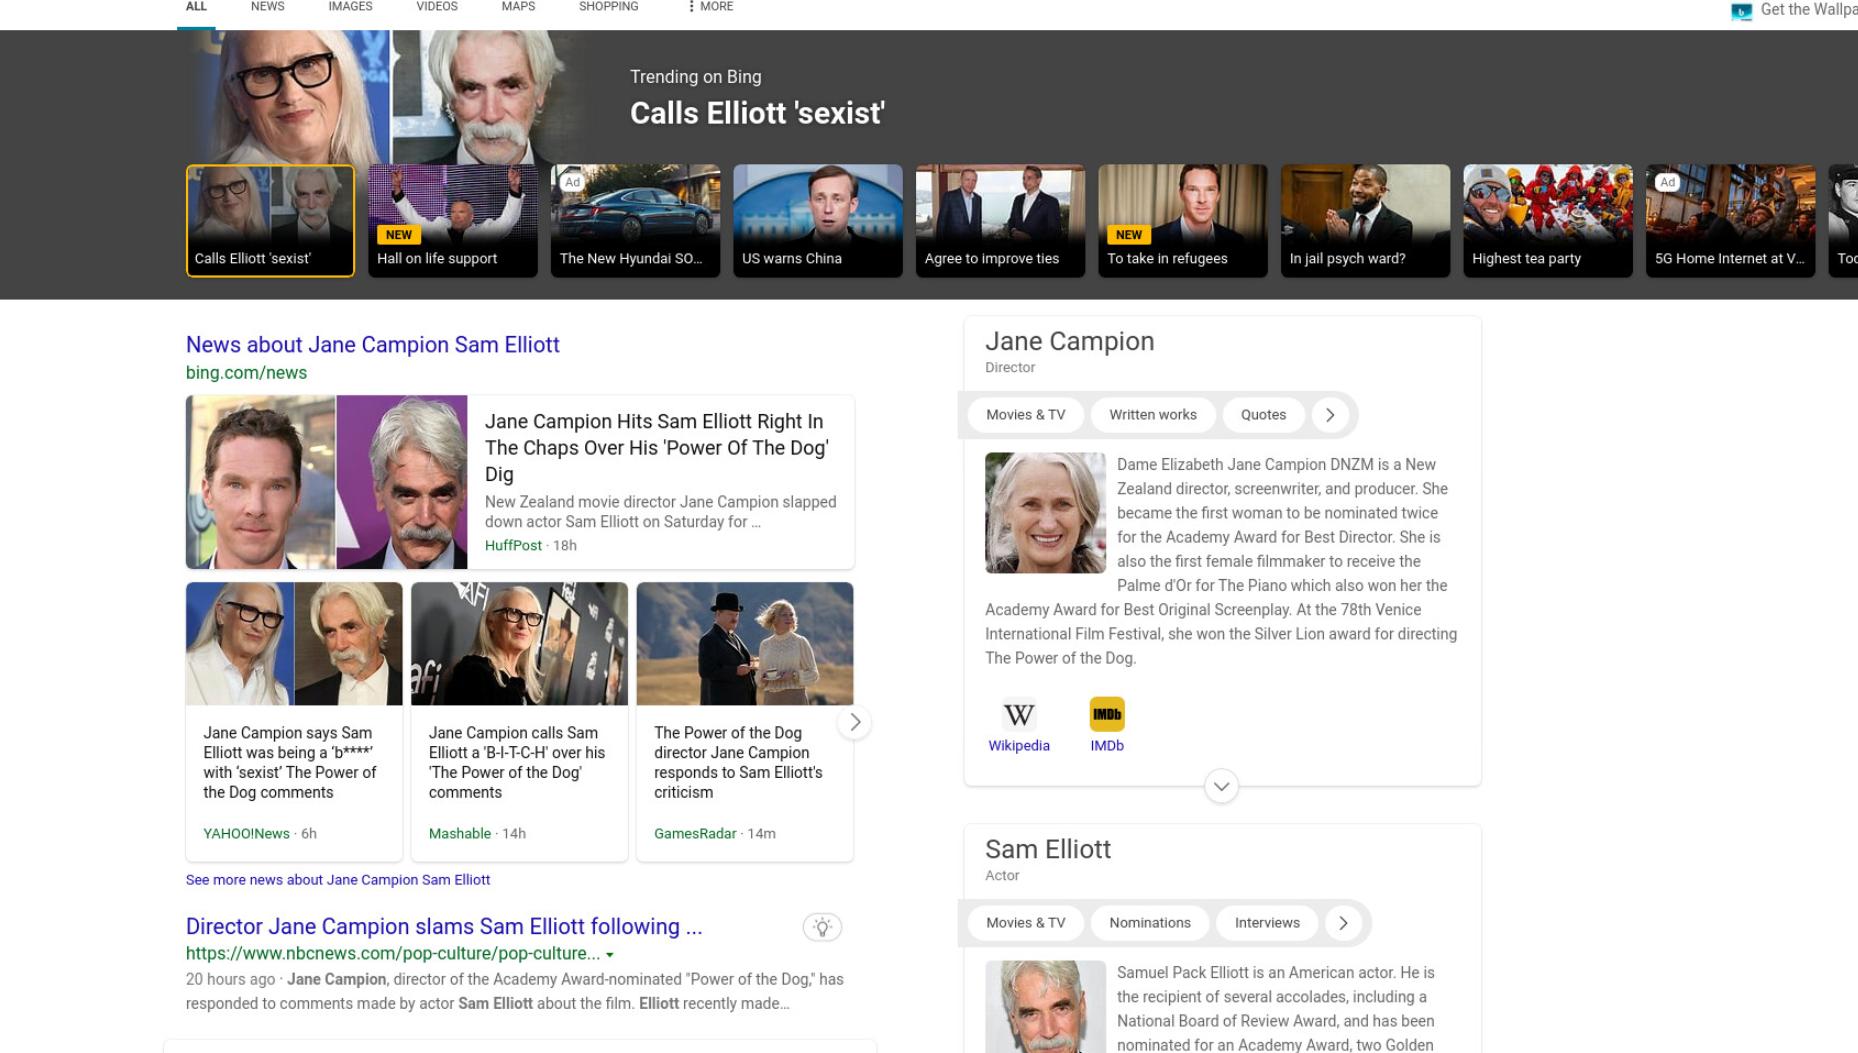
Task: Click the Written works chip
Action: (1153, 415)
